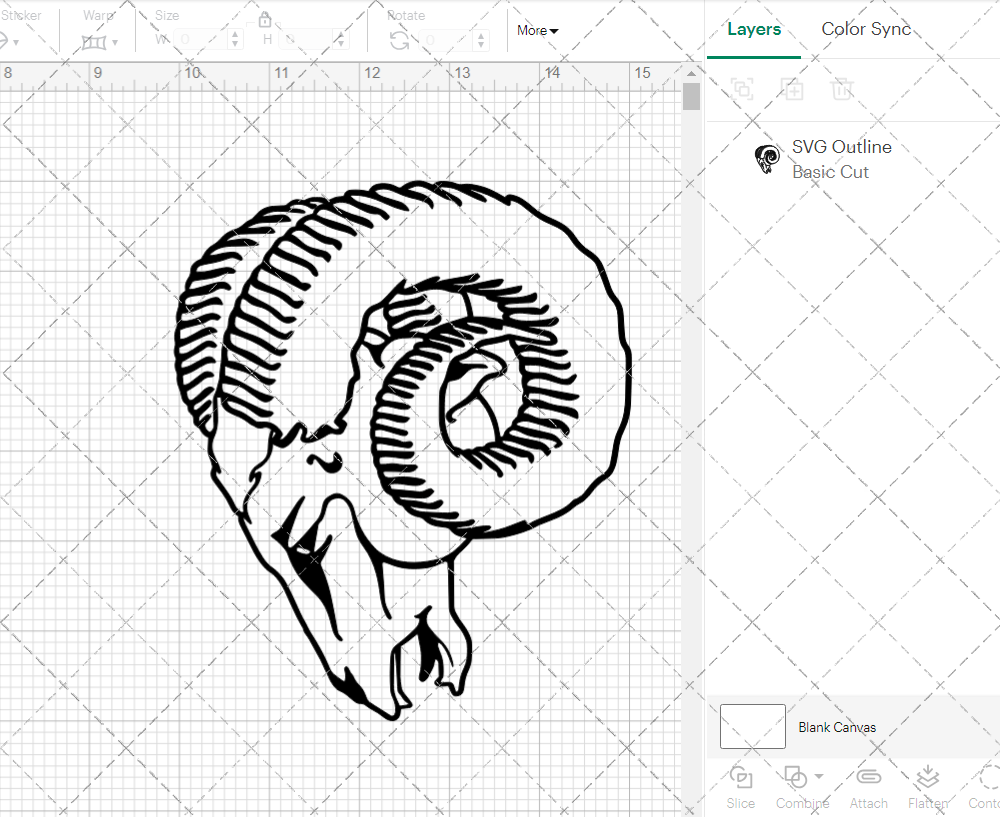The image size is (1000, 817).
Task: Select the ram head image on canvas
Action: pyautogui.click(x=403, y=450)
